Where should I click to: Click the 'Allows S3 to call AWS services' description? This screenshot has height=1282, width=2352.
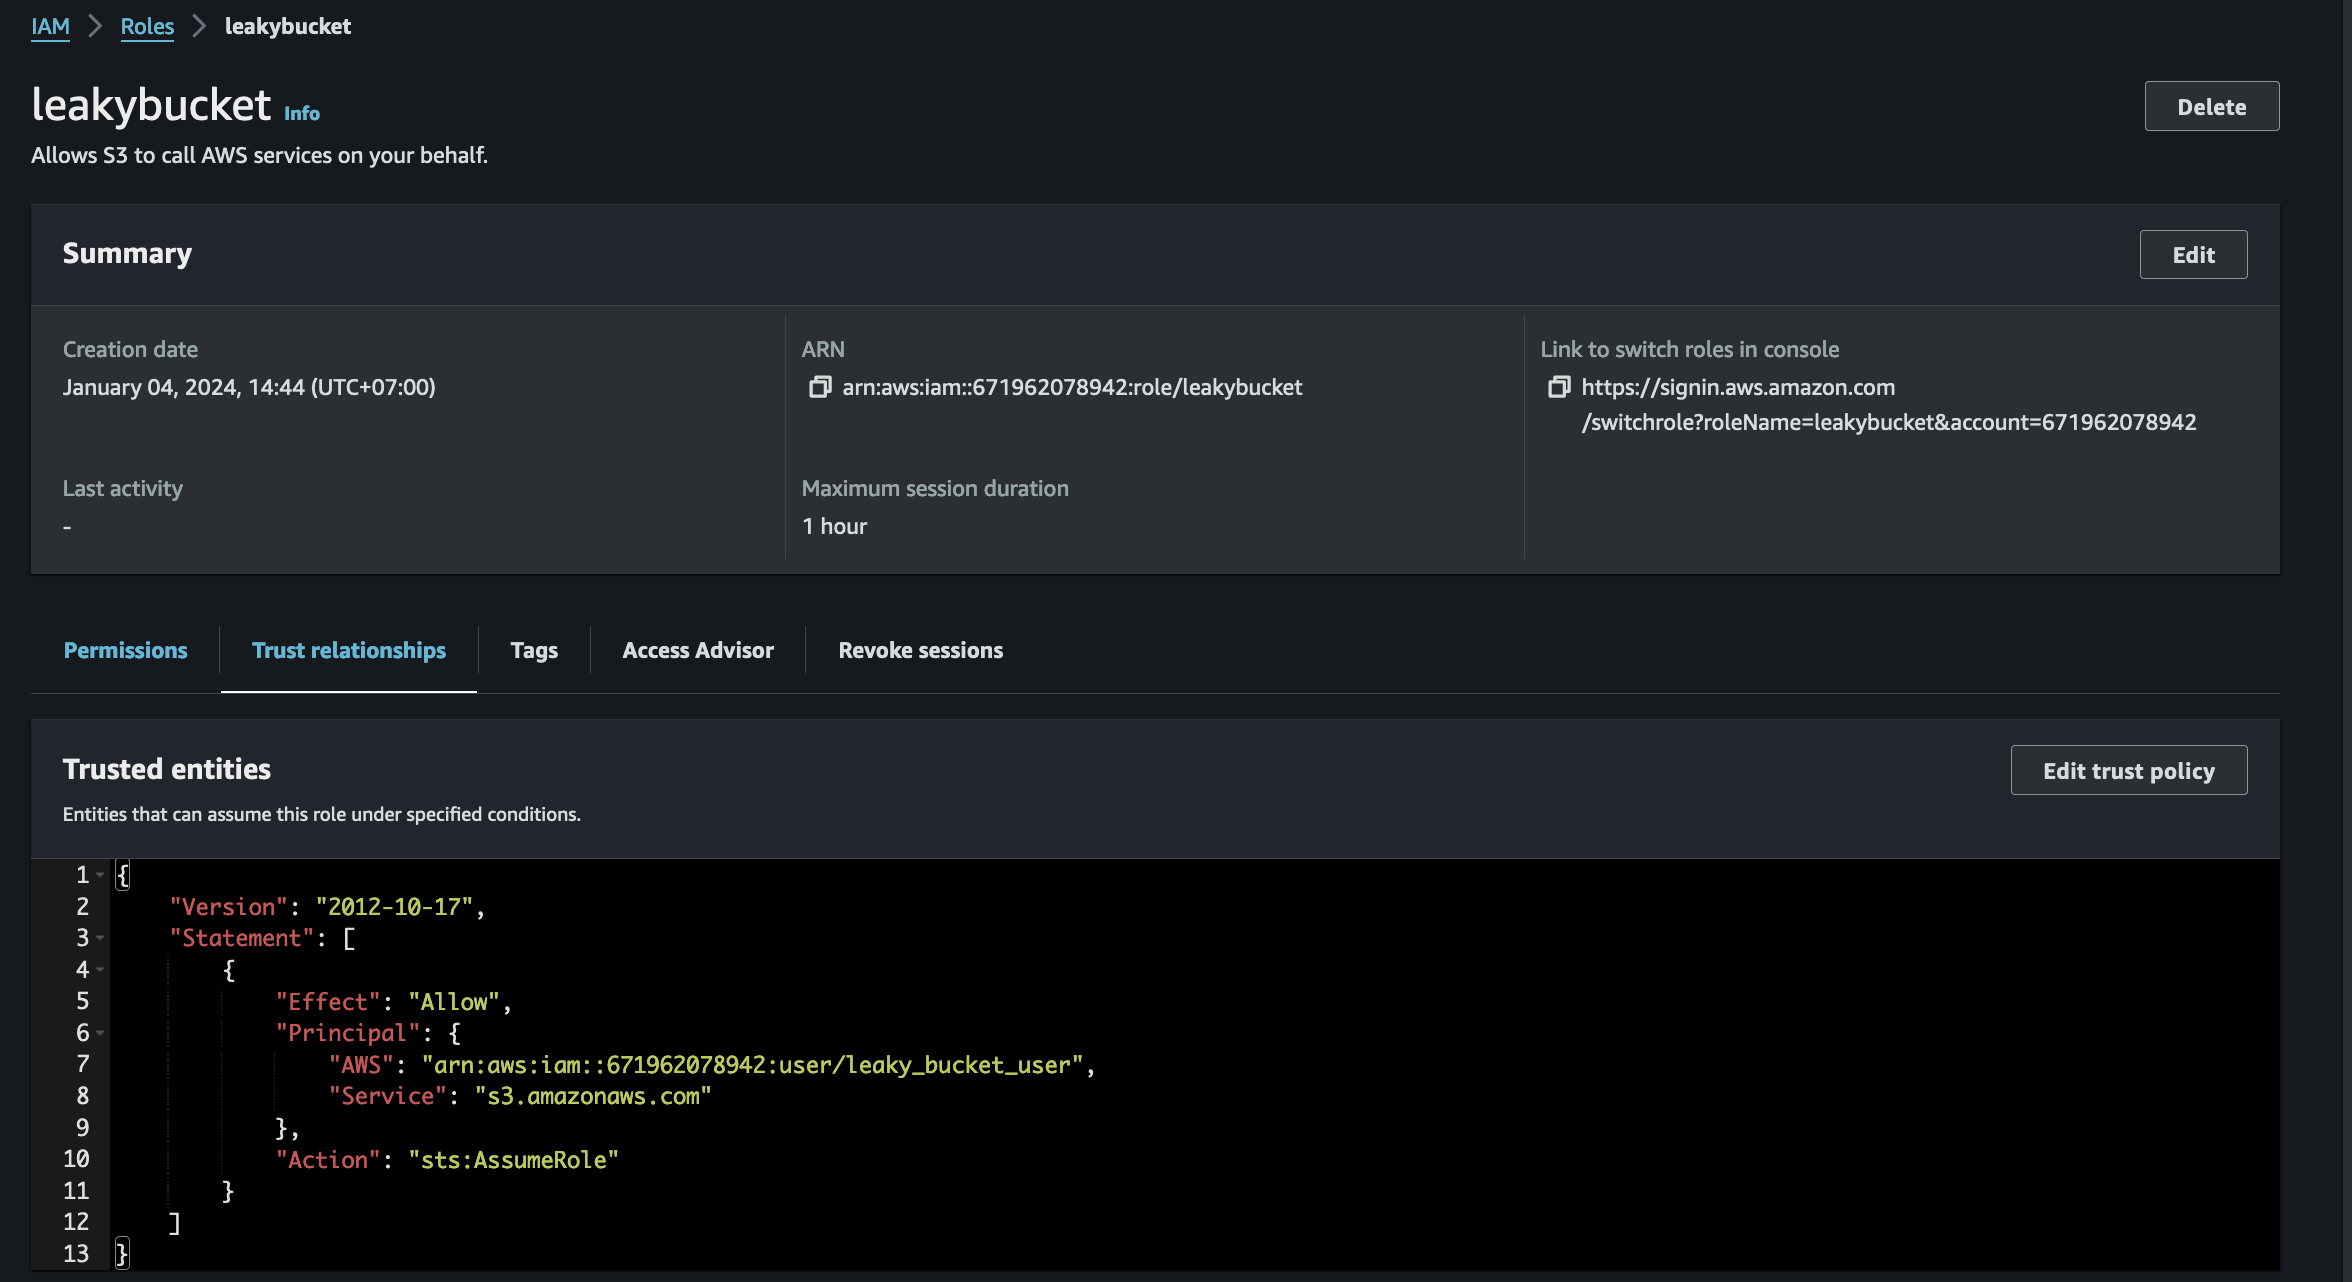260,155
